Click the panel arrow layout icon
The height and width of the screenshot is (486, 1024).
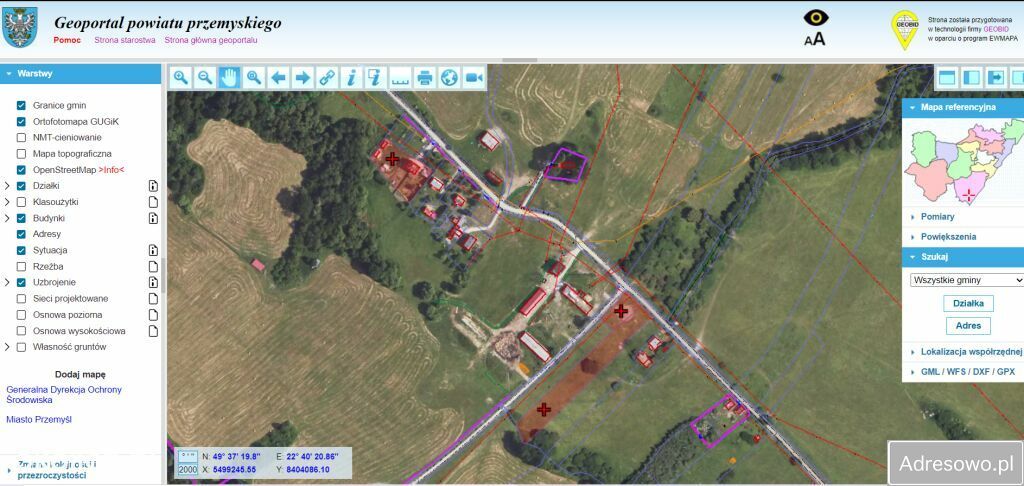[x=996, y=78]
